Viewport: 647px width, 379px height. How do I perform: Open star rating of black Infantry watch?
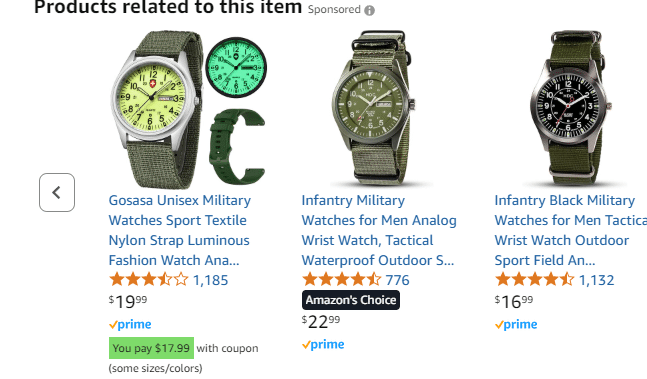point(534,280)
